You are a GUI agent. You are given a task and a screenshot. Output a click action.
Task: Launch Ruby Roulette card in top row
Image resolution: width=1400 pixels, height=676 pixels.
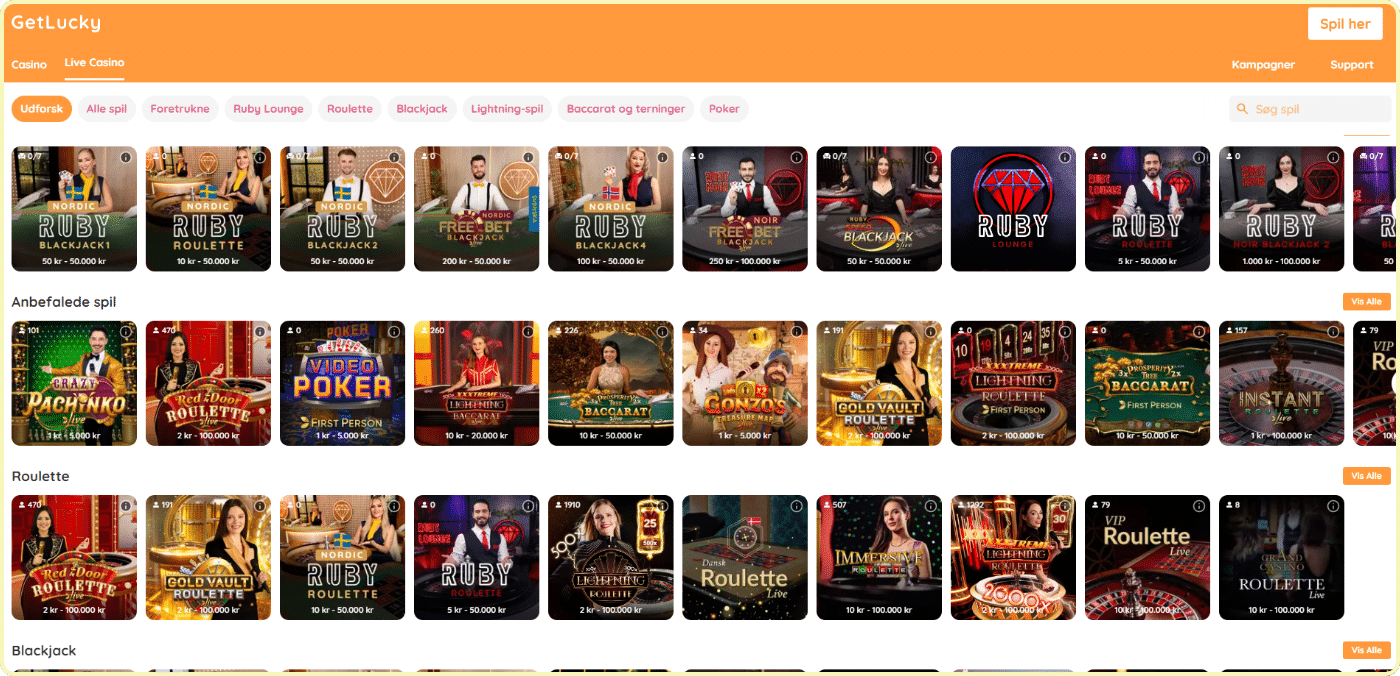pyautogui.click(x=1147, y=209)
